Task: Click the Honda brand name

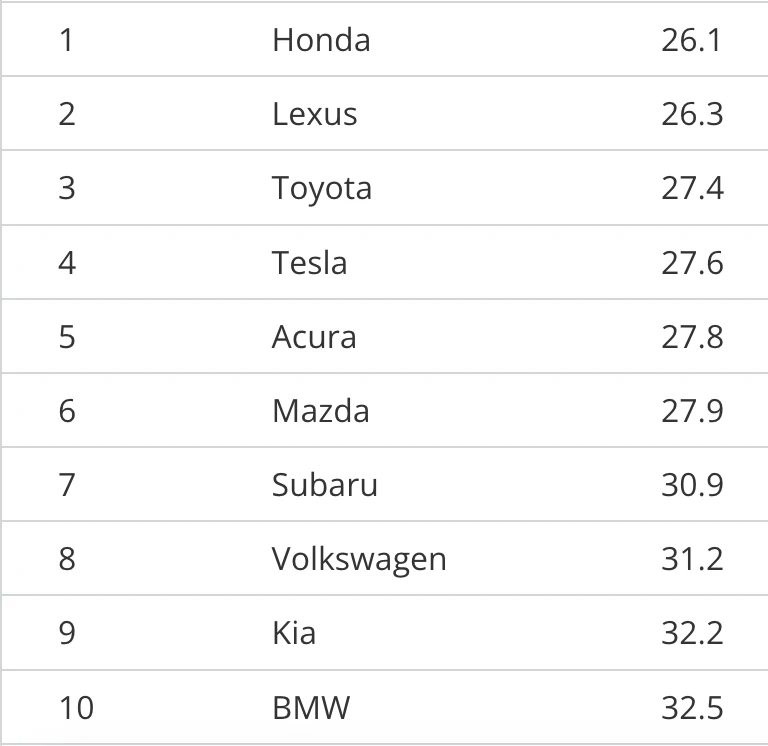Action: [321, 40]
